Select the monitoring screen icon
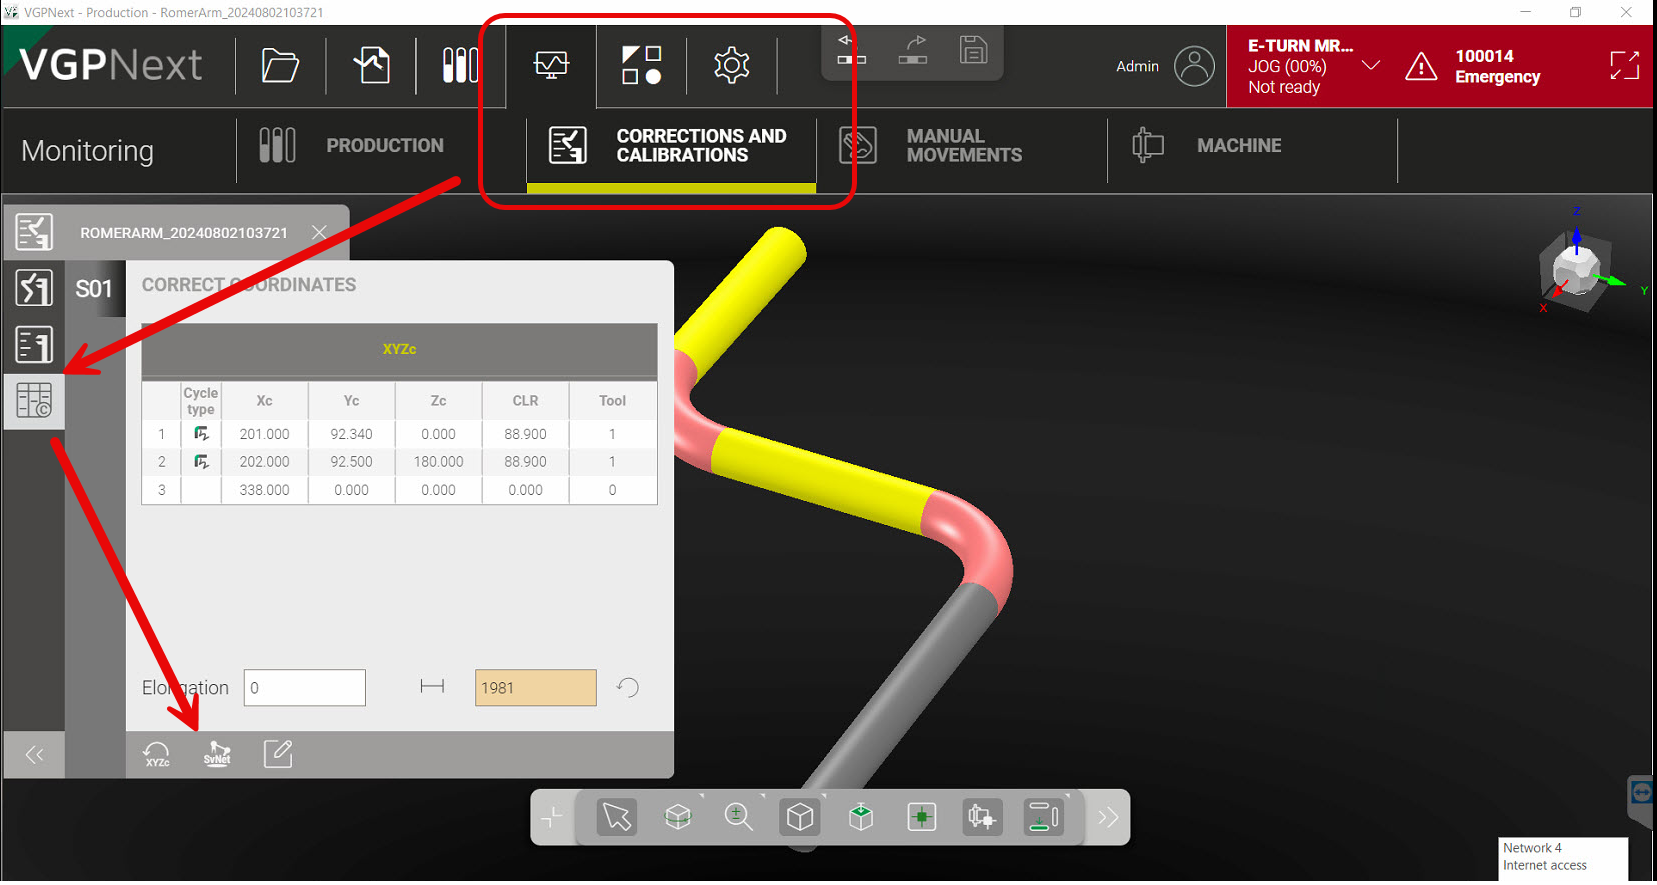This screenshot has width=1657, height=885. (551, 66)
